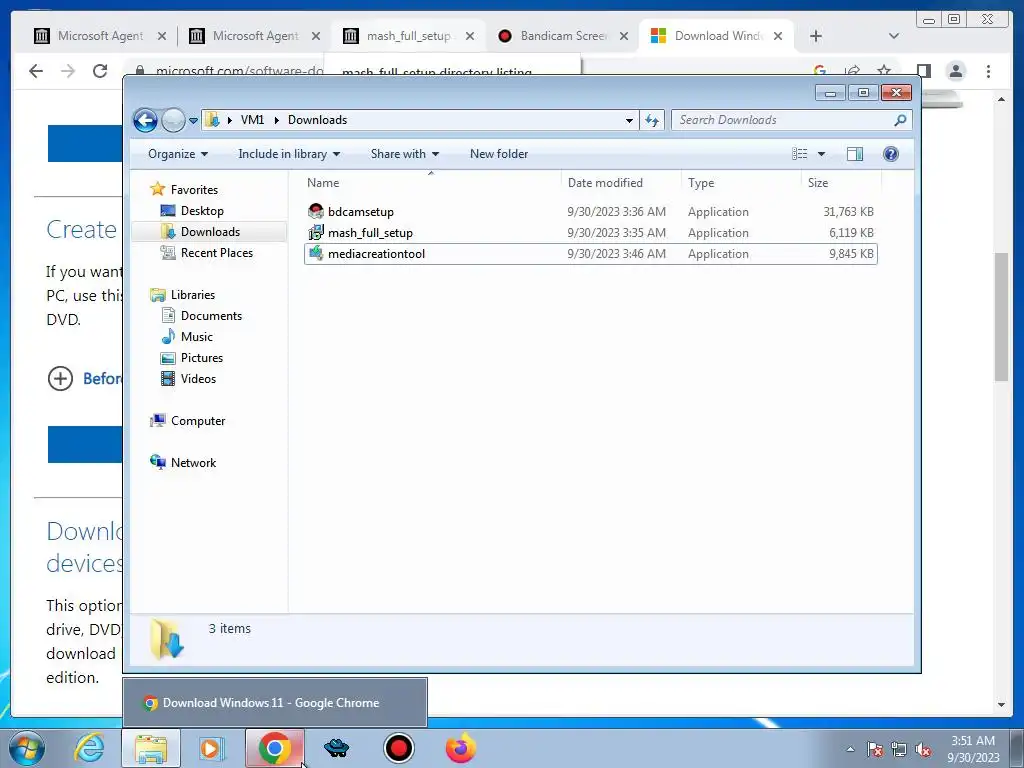Open Pictures library
This screenshot has width=1024, height=768.
coord(202,358)
